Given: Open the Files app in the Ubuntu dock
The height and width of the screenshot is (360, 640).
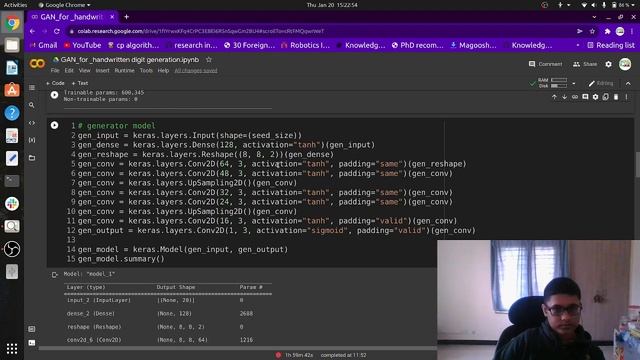Looking at the screenshot, I should click(12, 45).
